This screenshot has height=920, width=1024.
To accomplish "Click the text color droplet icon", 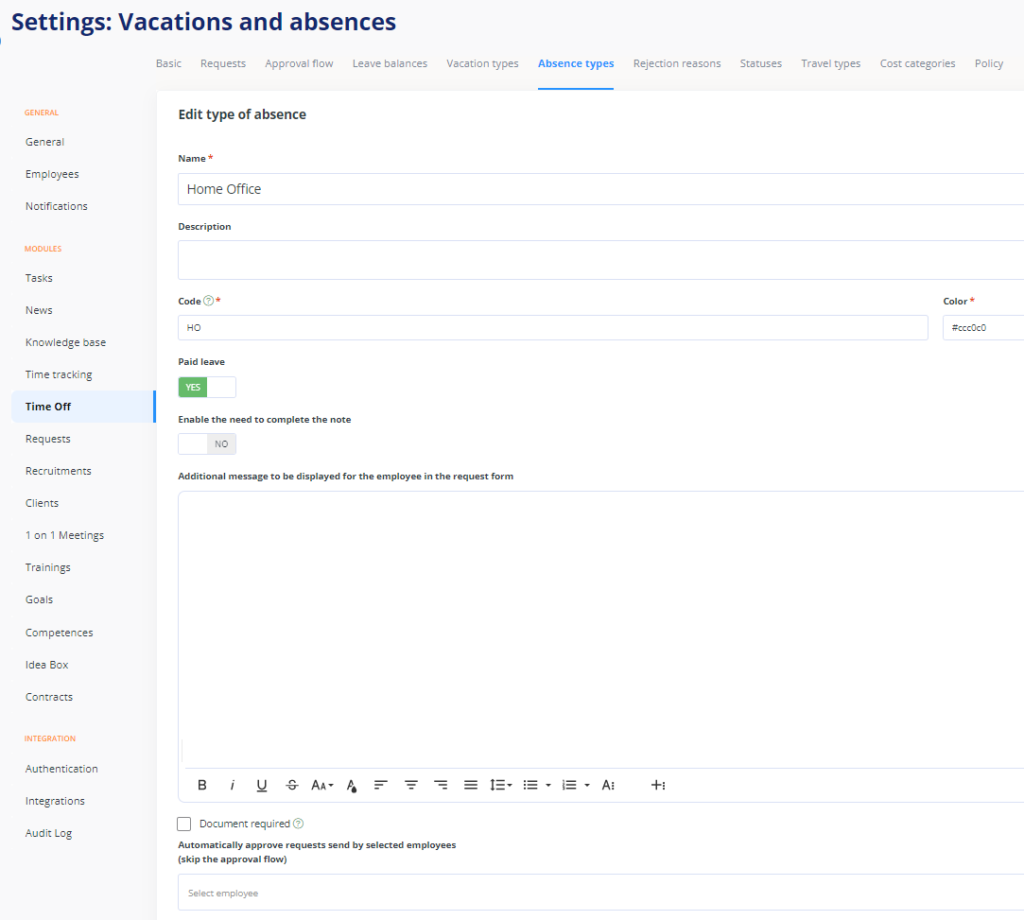I will point(351,786).
